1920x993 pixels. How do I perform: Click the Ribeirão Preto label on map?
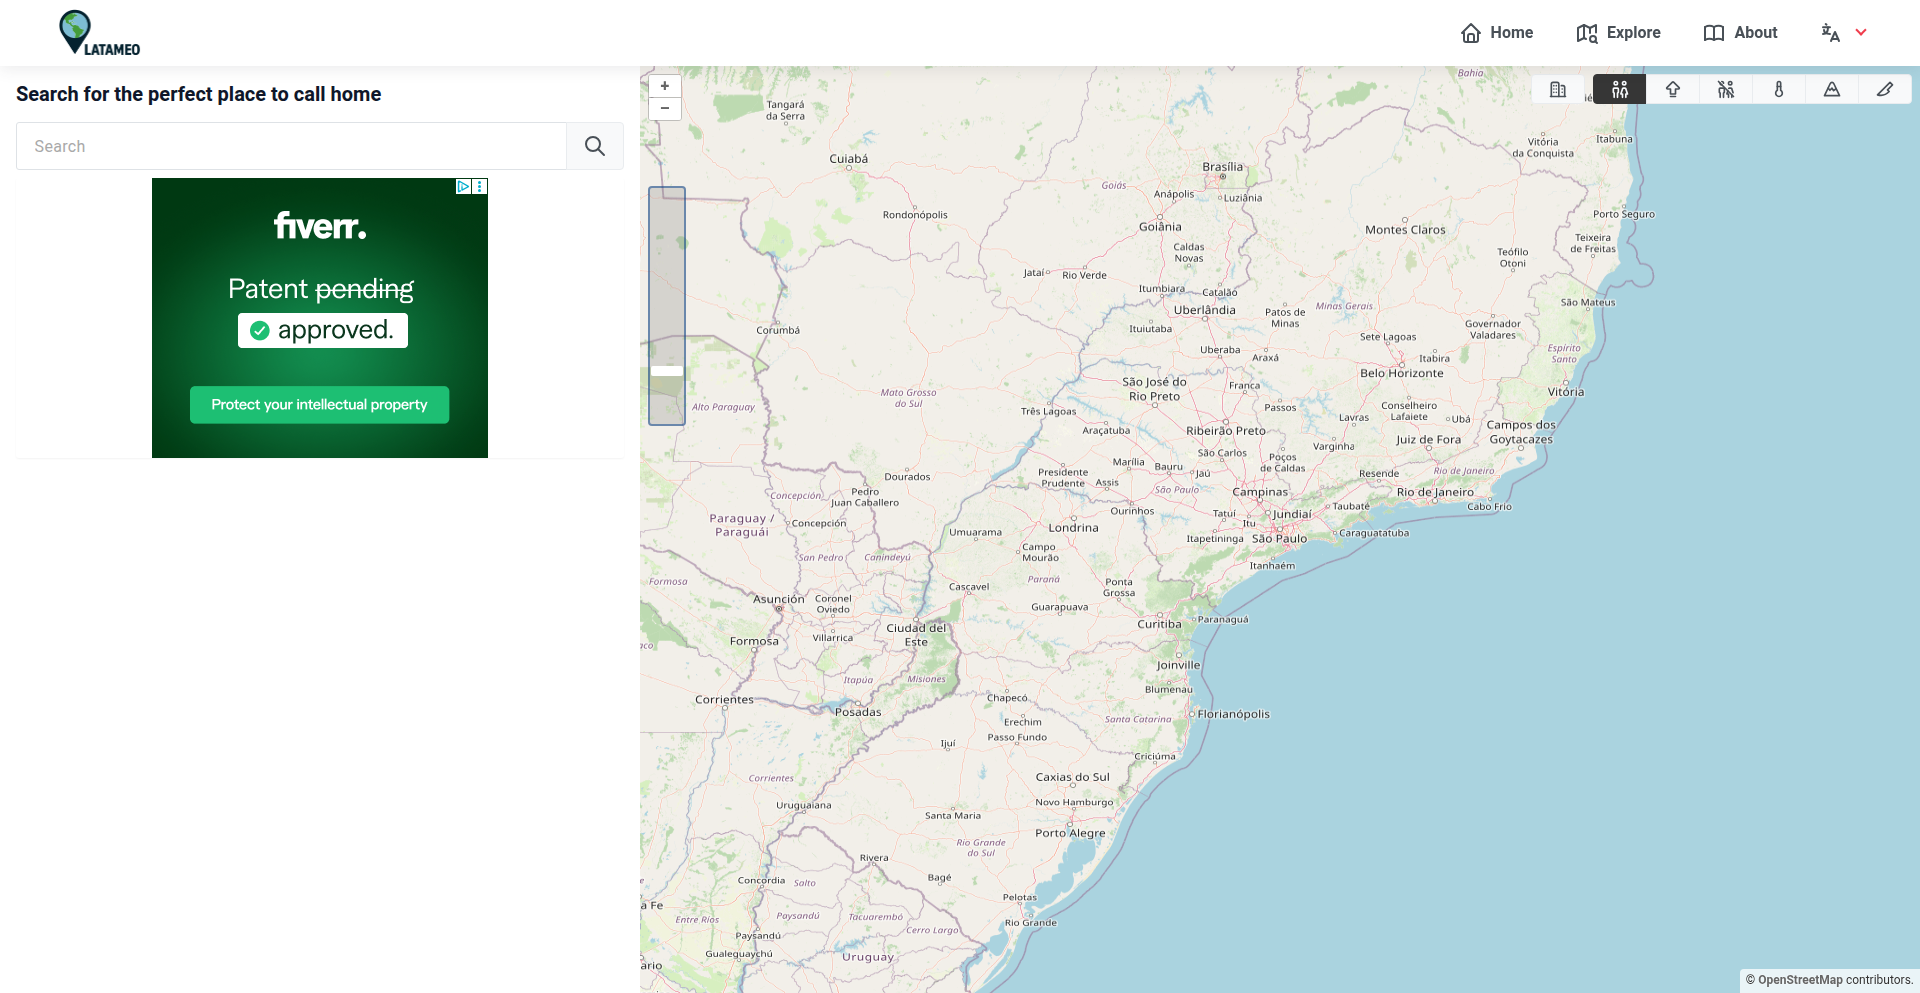point(1226,431)
